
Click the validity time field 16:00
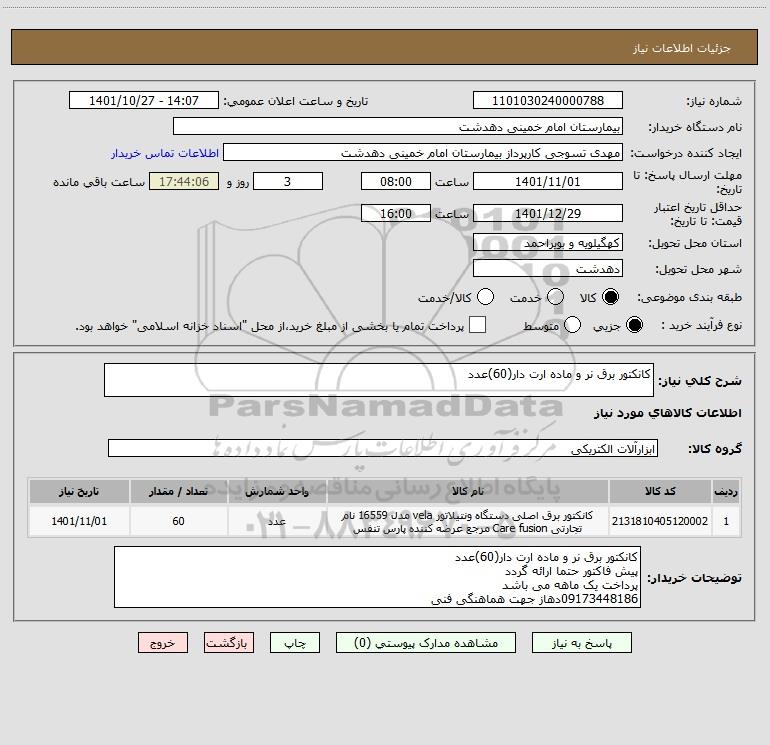(x=396, y=213)
